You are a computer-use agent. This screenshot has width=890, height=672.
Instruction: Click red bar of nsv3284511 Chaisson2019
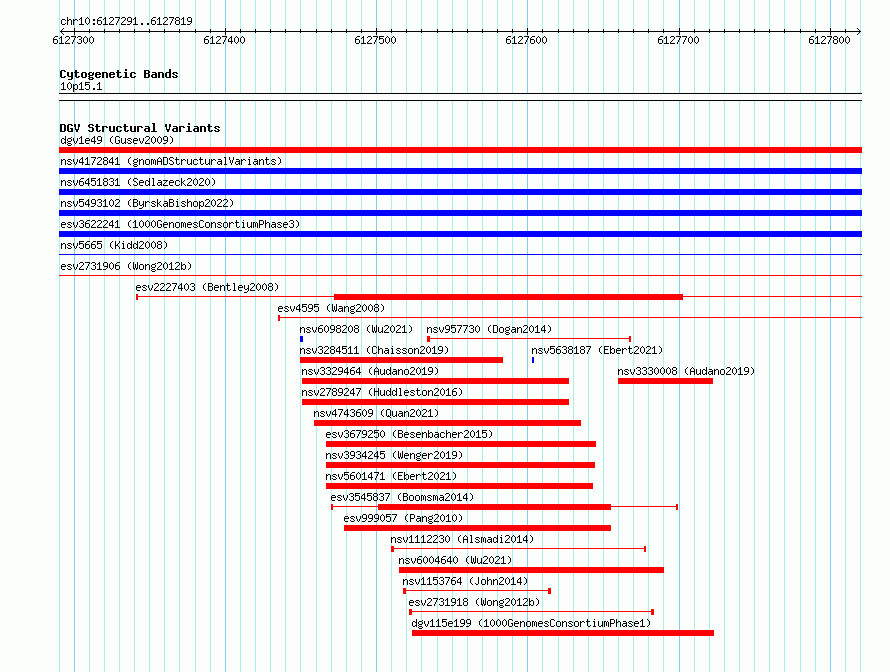click(x=401, y=360)
